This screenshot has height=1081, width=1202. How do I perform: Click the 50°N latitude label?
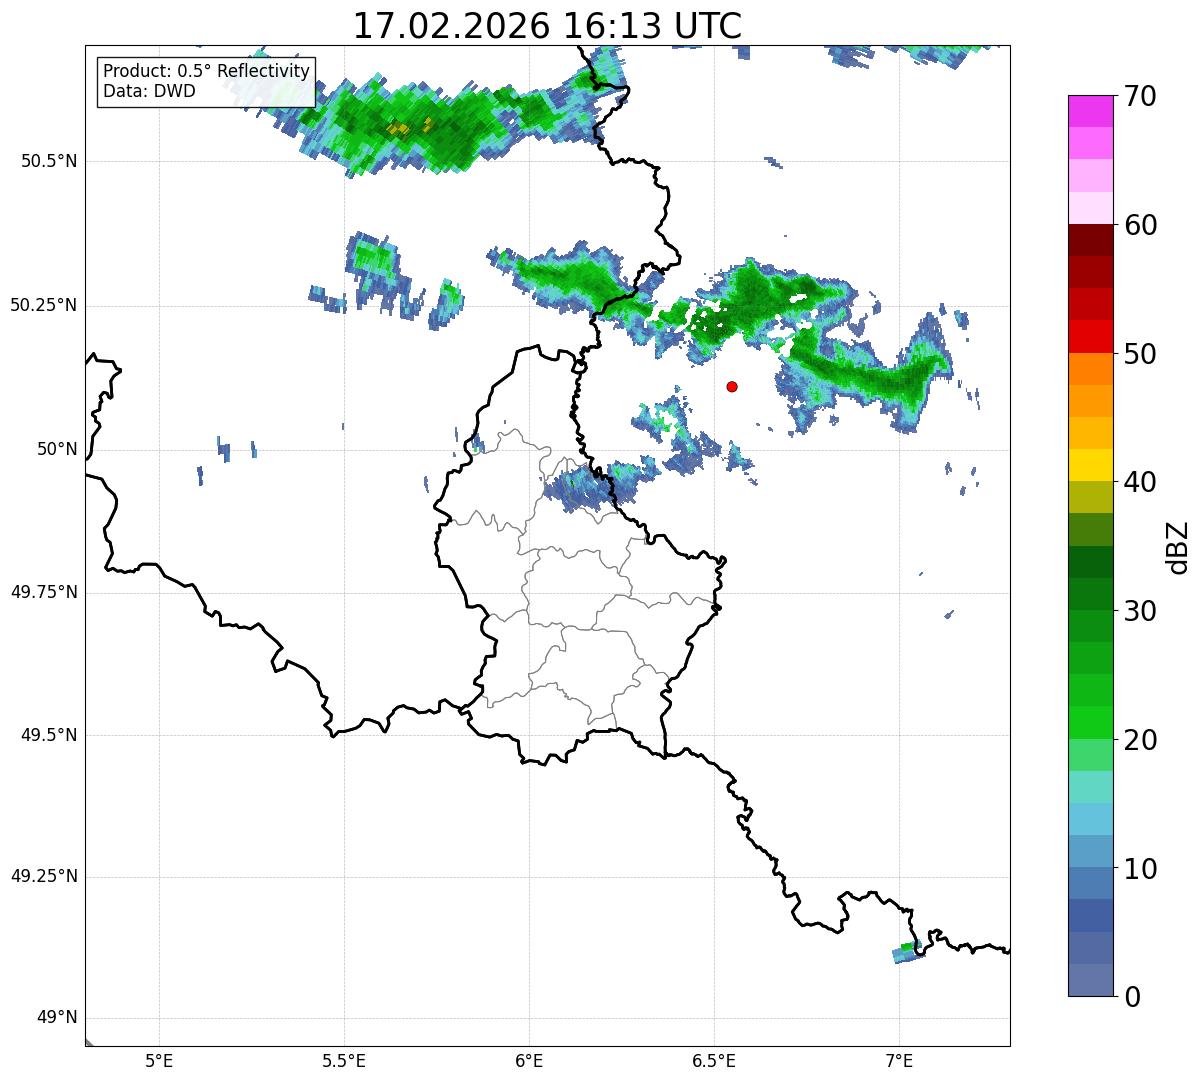point(57,449)
